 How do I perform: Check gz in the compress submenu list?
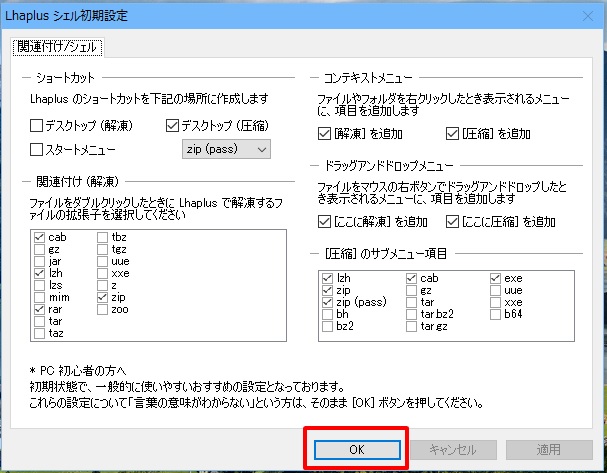tap(412, 290)
